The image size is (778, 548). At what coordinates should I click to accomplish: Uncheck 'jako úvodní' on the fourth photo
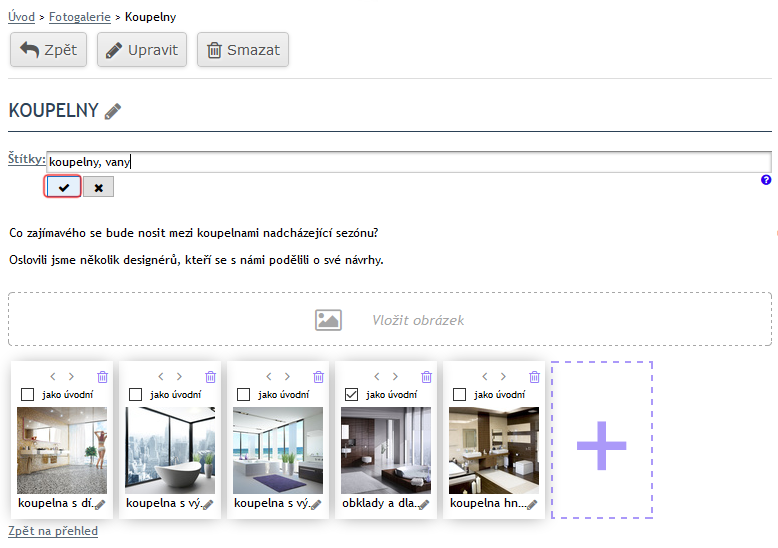[x=351, y=395]
